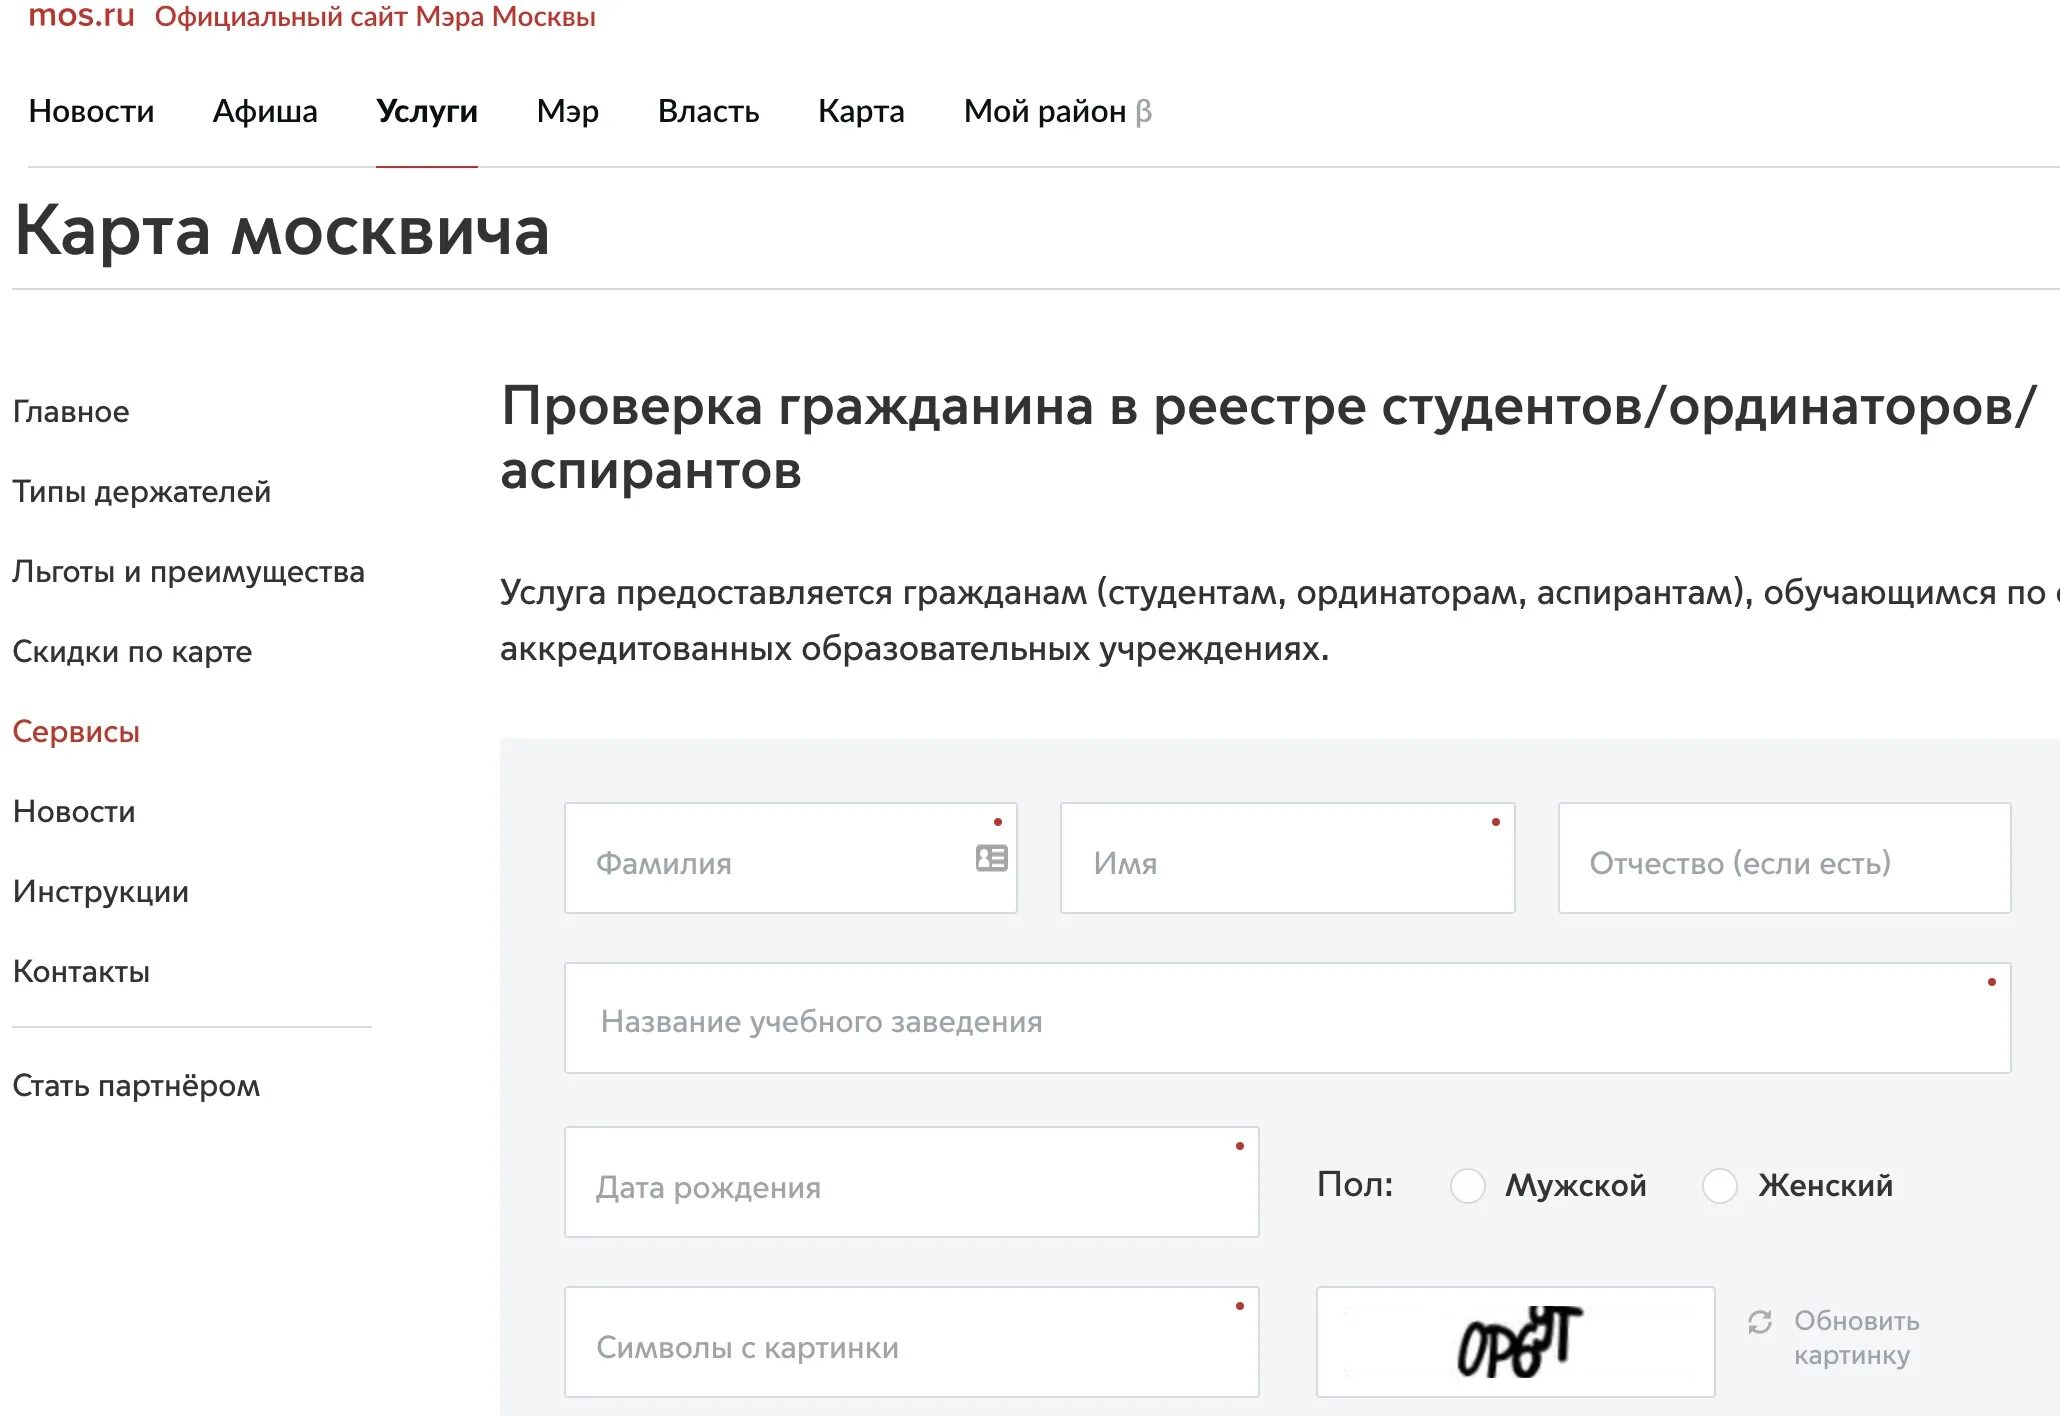Open Инструкции sidebar link
The height and width of the screenshot is (1416, 2060).
pyautogui.click(x=100, y=891)
